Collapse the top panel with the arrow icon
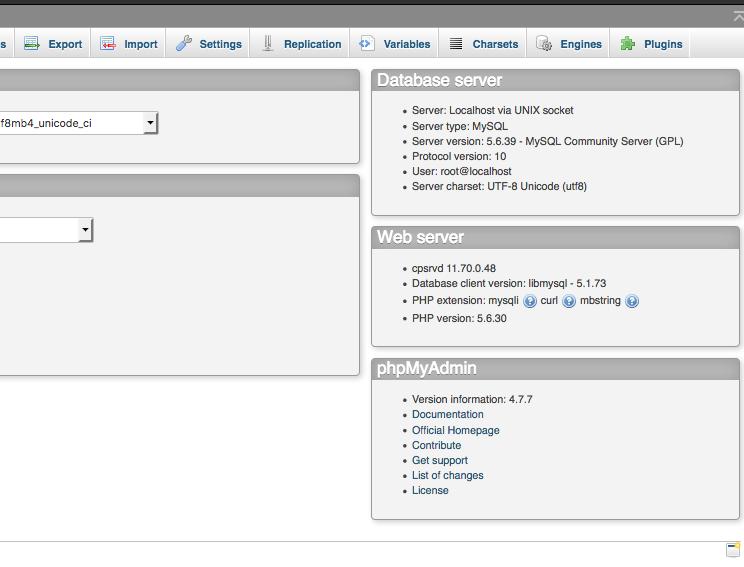The width and height of the screenshot is (744, 567). 738,17
